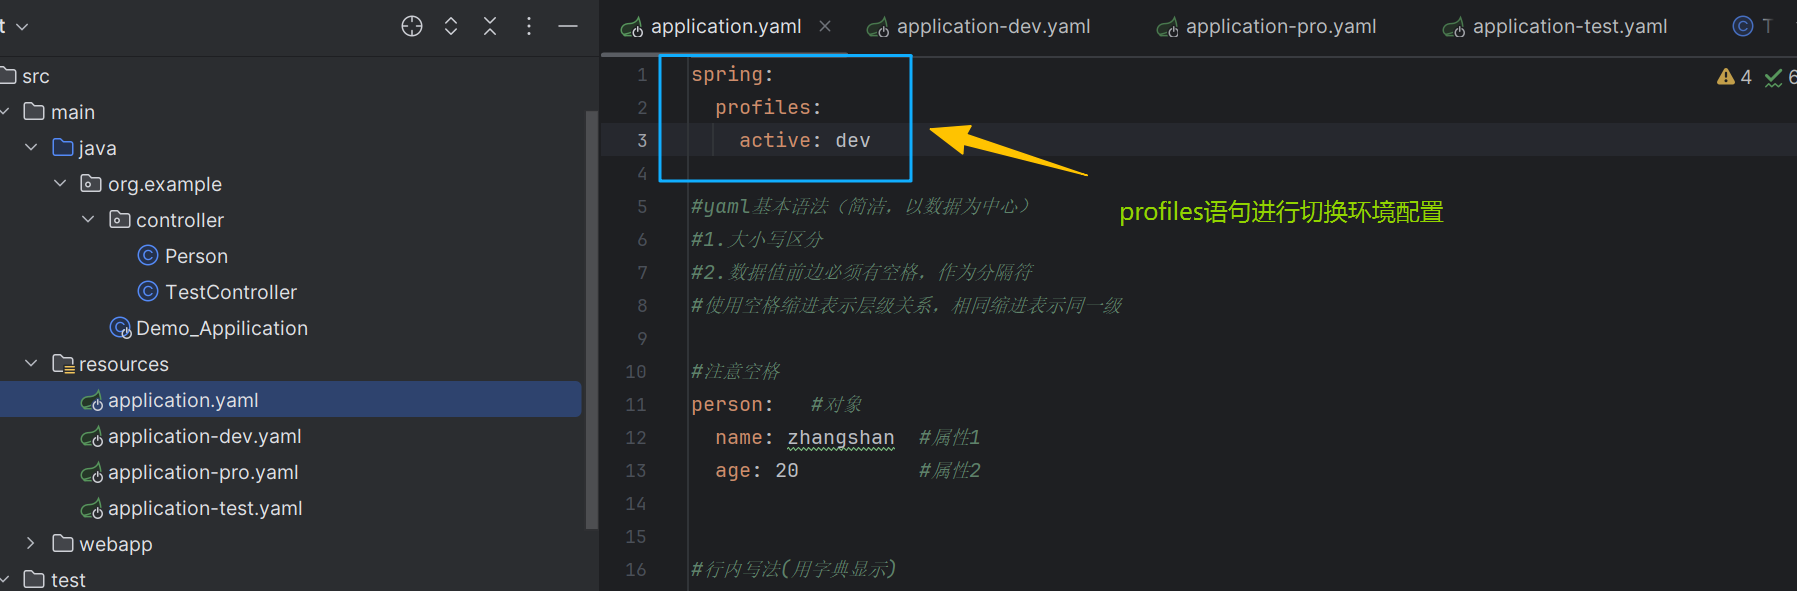1797x591 pixels.
Task: Switch to the application-pro.yaml tab
Action: pyautogui.click(x=1281, y=27)
